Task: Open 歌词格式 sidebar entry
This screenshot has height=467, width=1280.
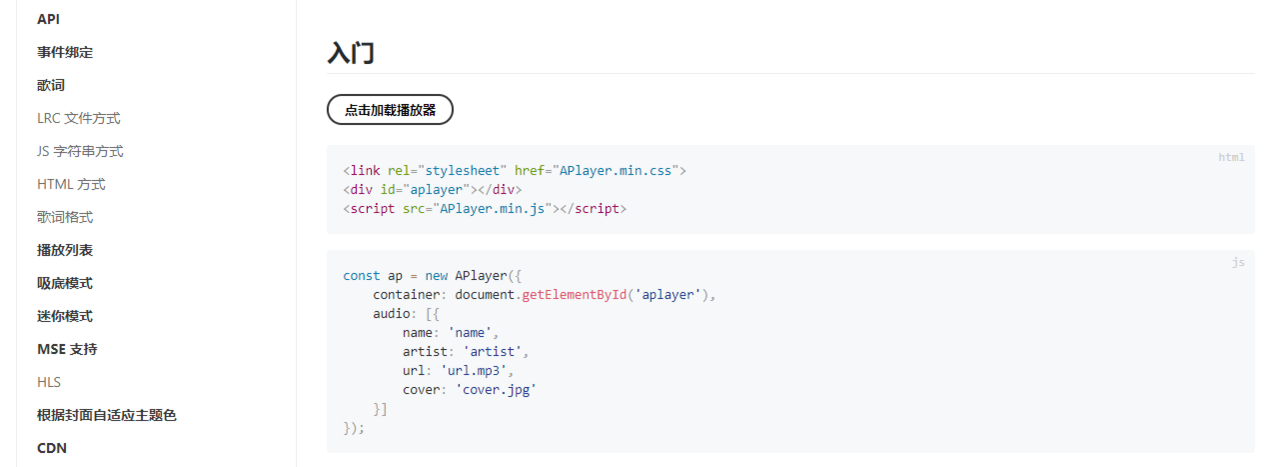Action: [x=65, y=217]
